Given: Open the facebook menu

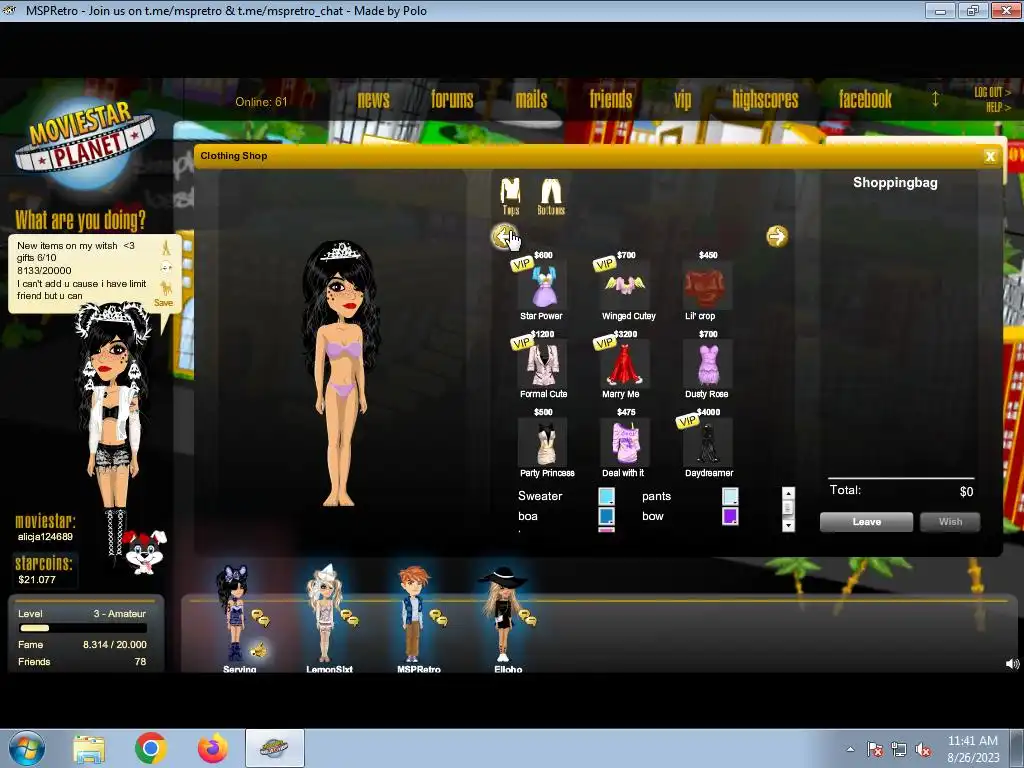Looking at the screenshot, I should 865,99.
